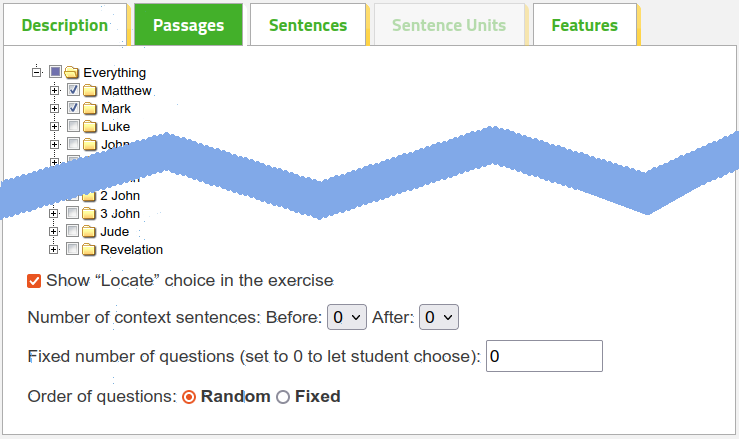Viewport: 739px width, 439px height.
Task: Click the Mark folder icon
Action: (90, 108)
